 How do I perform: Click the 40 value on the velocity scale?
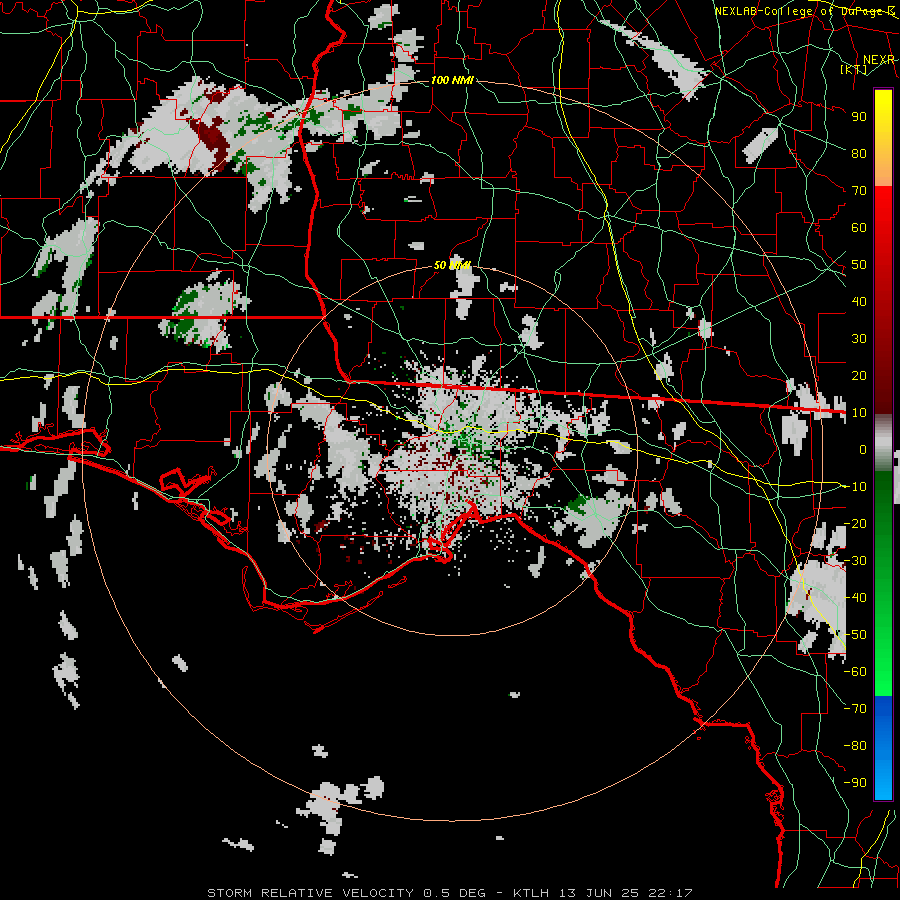point(859,301)
